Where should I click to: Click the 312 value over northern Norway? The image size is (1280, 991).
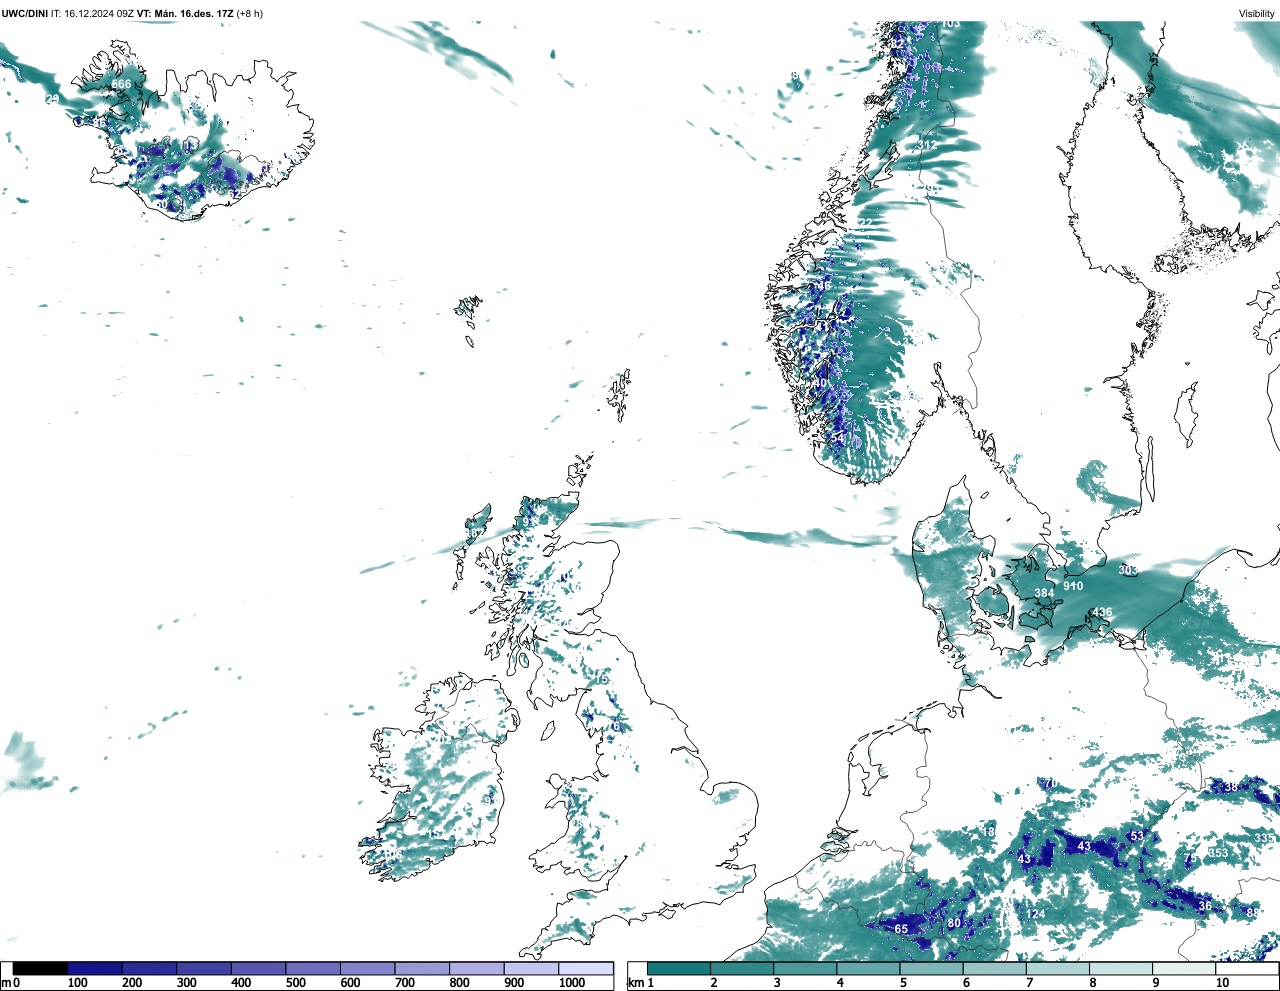click(x=928, y=145)
